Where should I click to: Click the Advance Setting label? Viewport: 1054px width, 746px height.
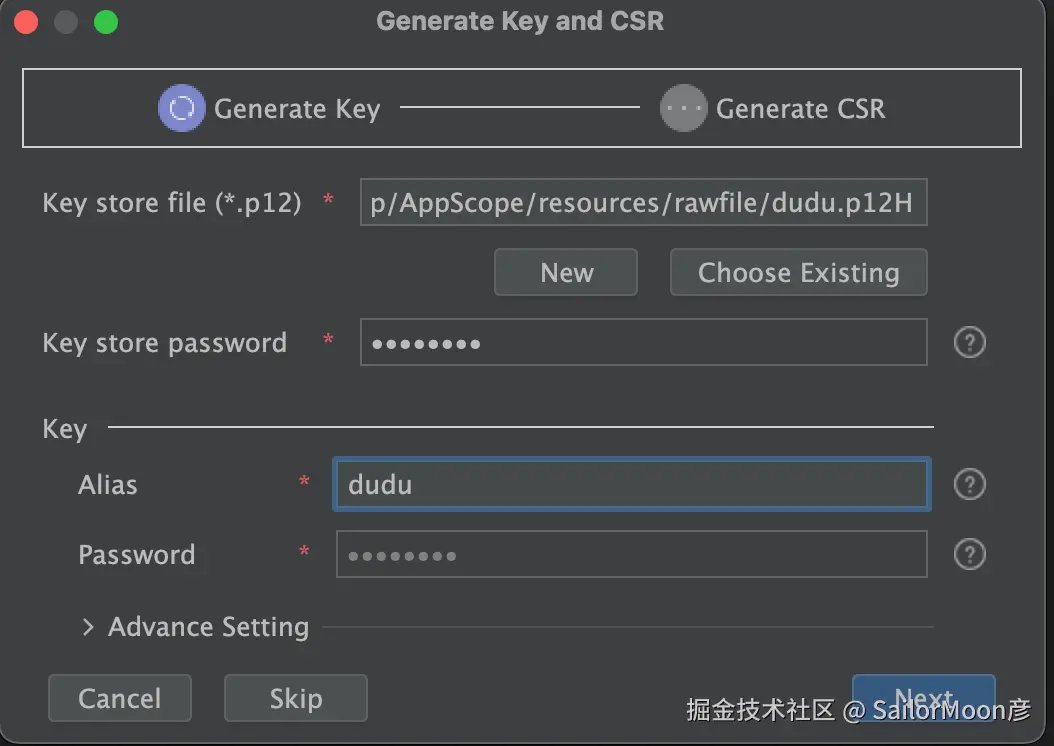(208, 627)
